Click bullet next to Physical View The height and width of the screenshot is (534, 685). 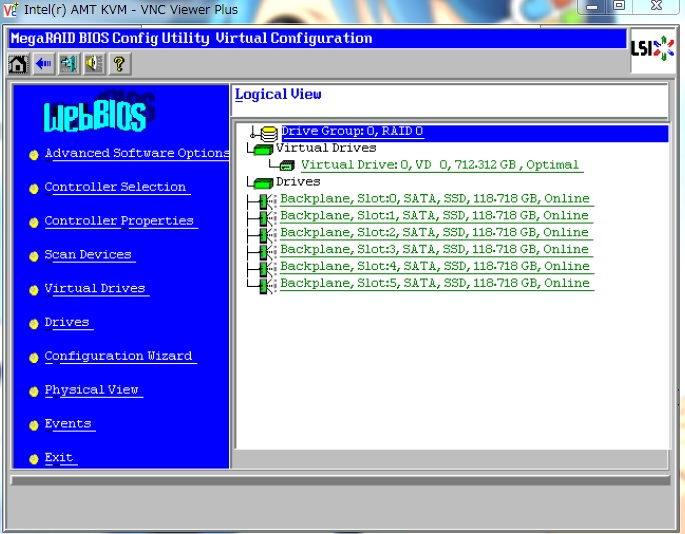coord(34,392)
